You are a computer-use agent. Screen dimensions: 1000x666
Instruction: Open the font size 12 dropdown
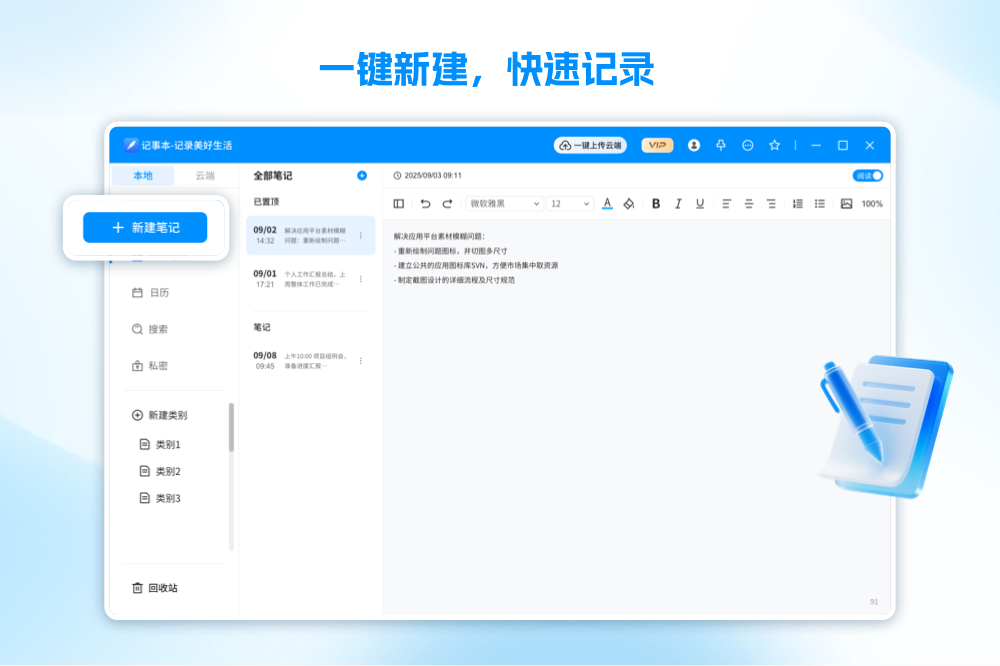(570, 204)
